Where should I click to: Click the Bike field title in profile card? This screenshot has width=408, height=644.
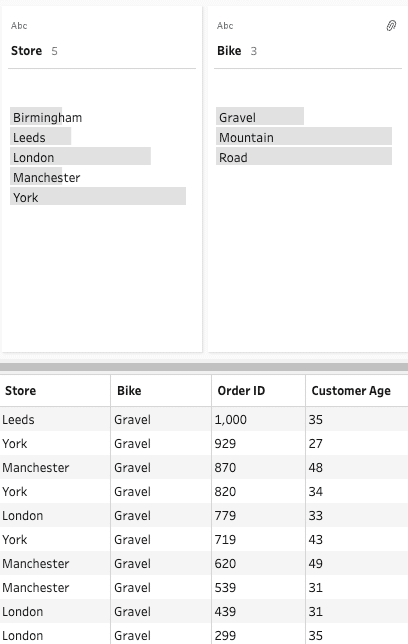(x=229, y=51)
